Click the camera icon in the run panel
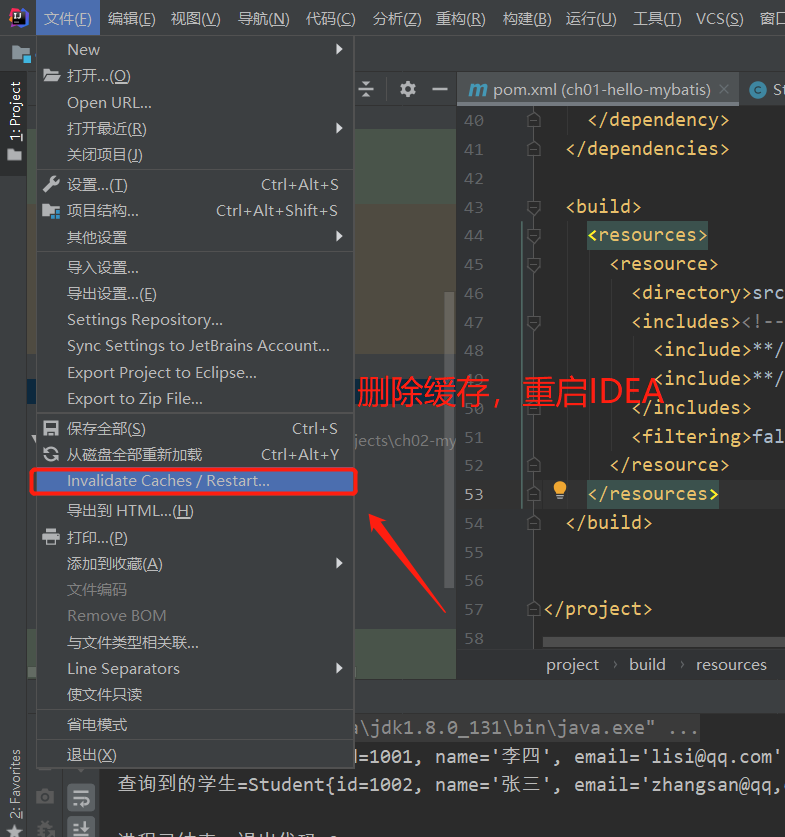 (x=45, y=796)
